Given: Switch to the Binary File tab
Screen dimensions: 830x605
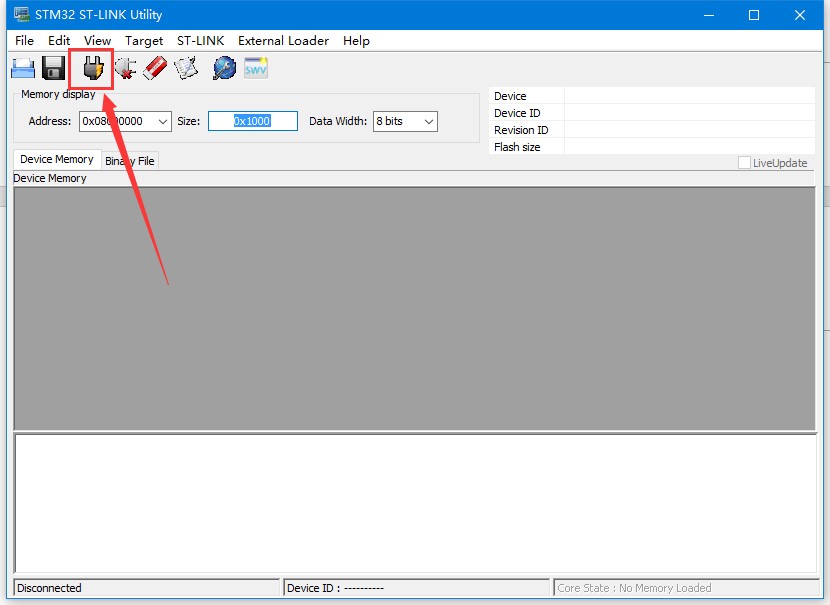Looking at the screenshot, I should 131,161.
